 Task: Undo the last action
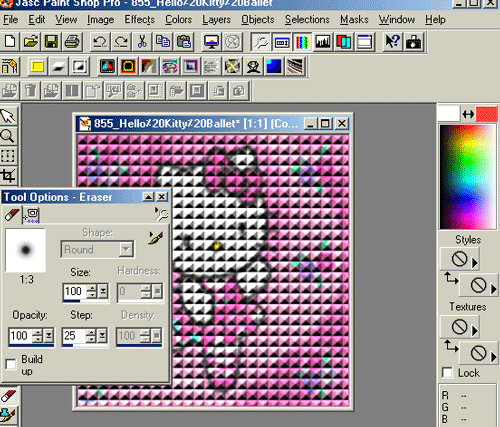(x=100, y=42)
